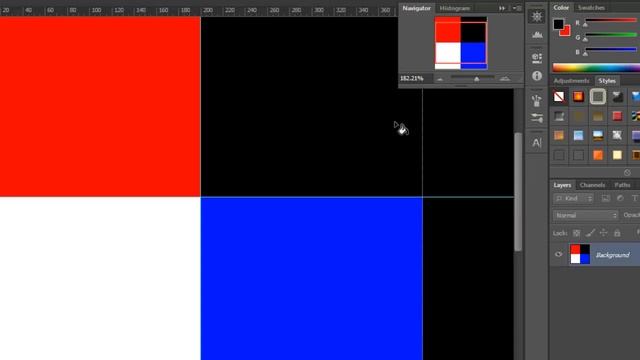
Task: Apply the sky-blue style in third row
Action: pyautogui.click(x=578, y=136)
